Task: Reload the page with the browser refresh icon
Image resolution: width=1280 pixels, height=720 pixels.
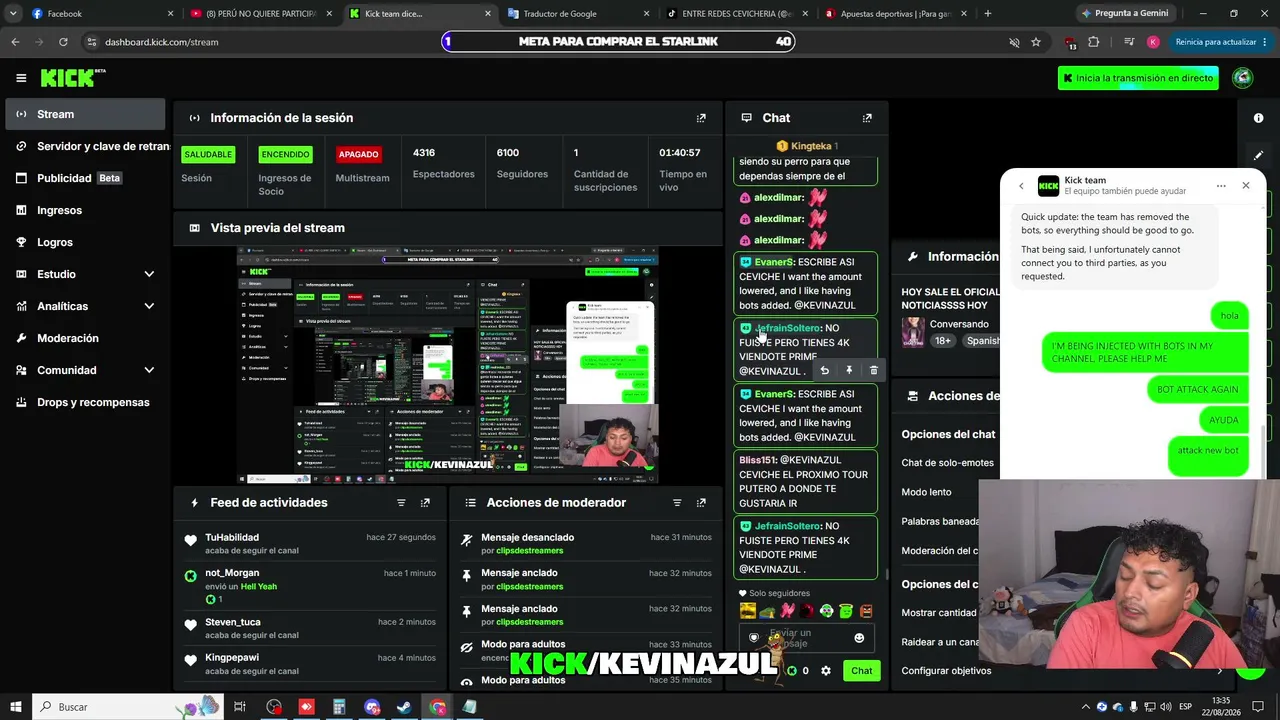Action: point(63,42)
